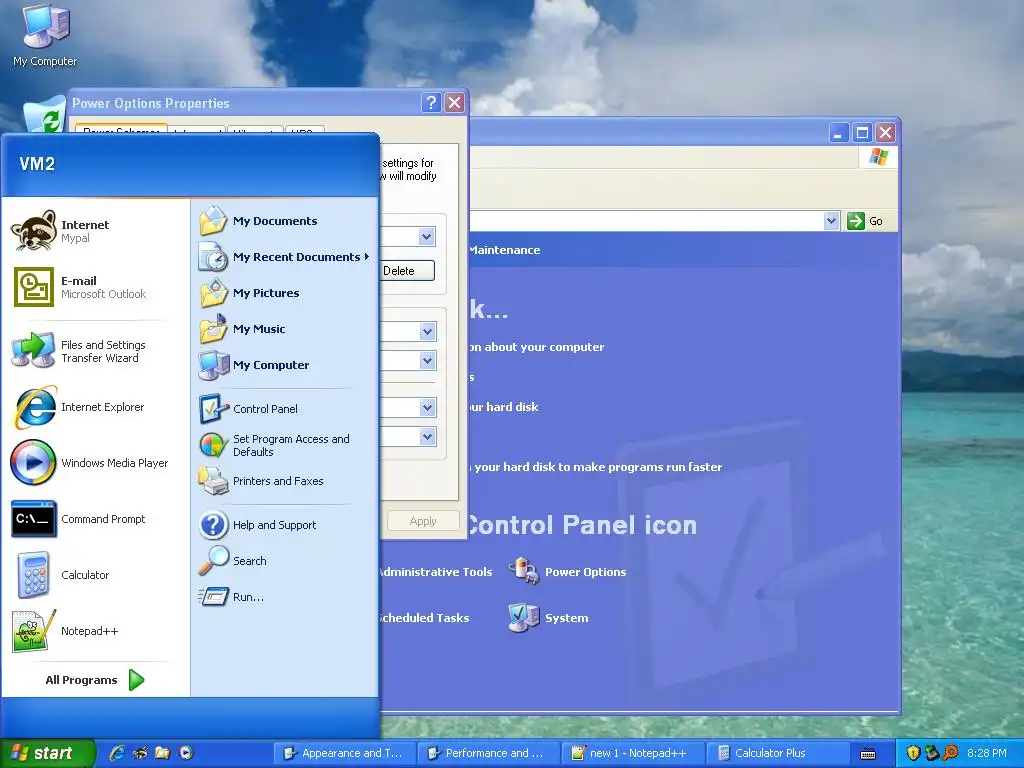Open Set Program Access and Defaults

pos(274,445)
